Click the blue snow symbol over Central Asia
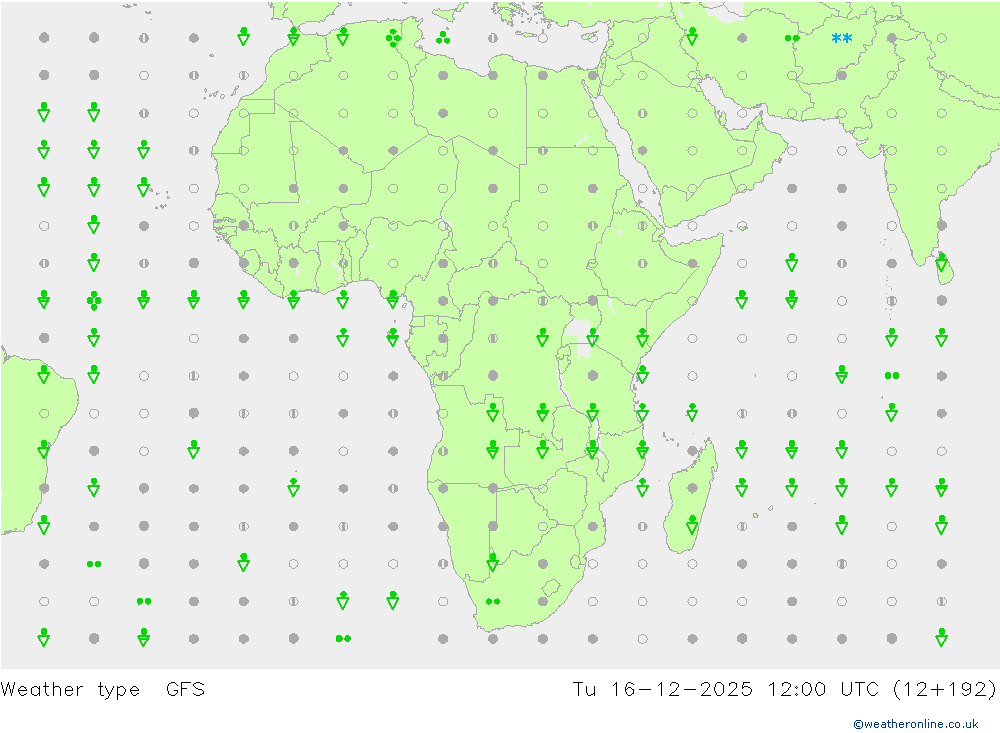 pos(842,39)
